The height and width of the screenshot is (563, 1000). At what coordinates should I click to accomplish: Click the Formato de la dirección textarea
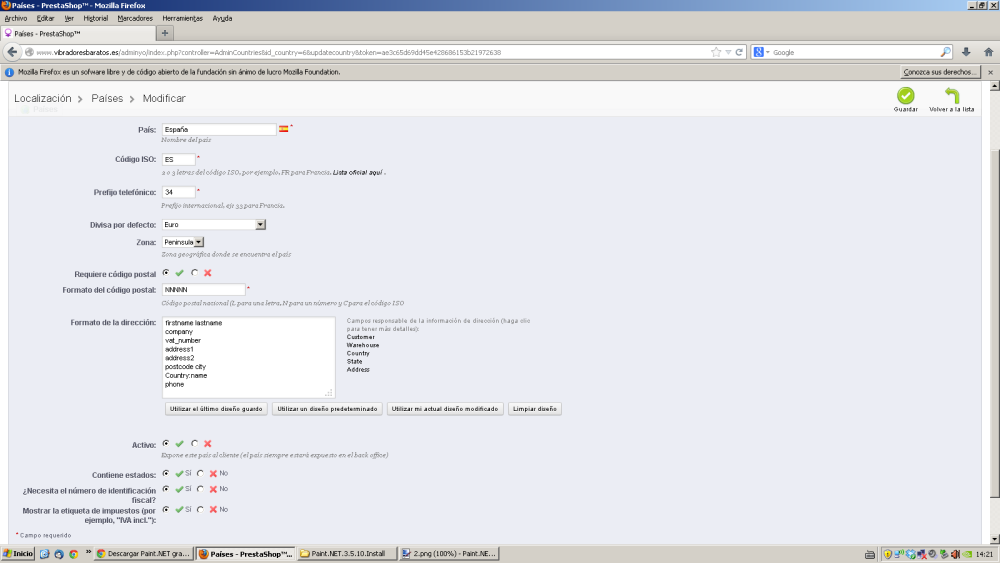click(249, 357)
